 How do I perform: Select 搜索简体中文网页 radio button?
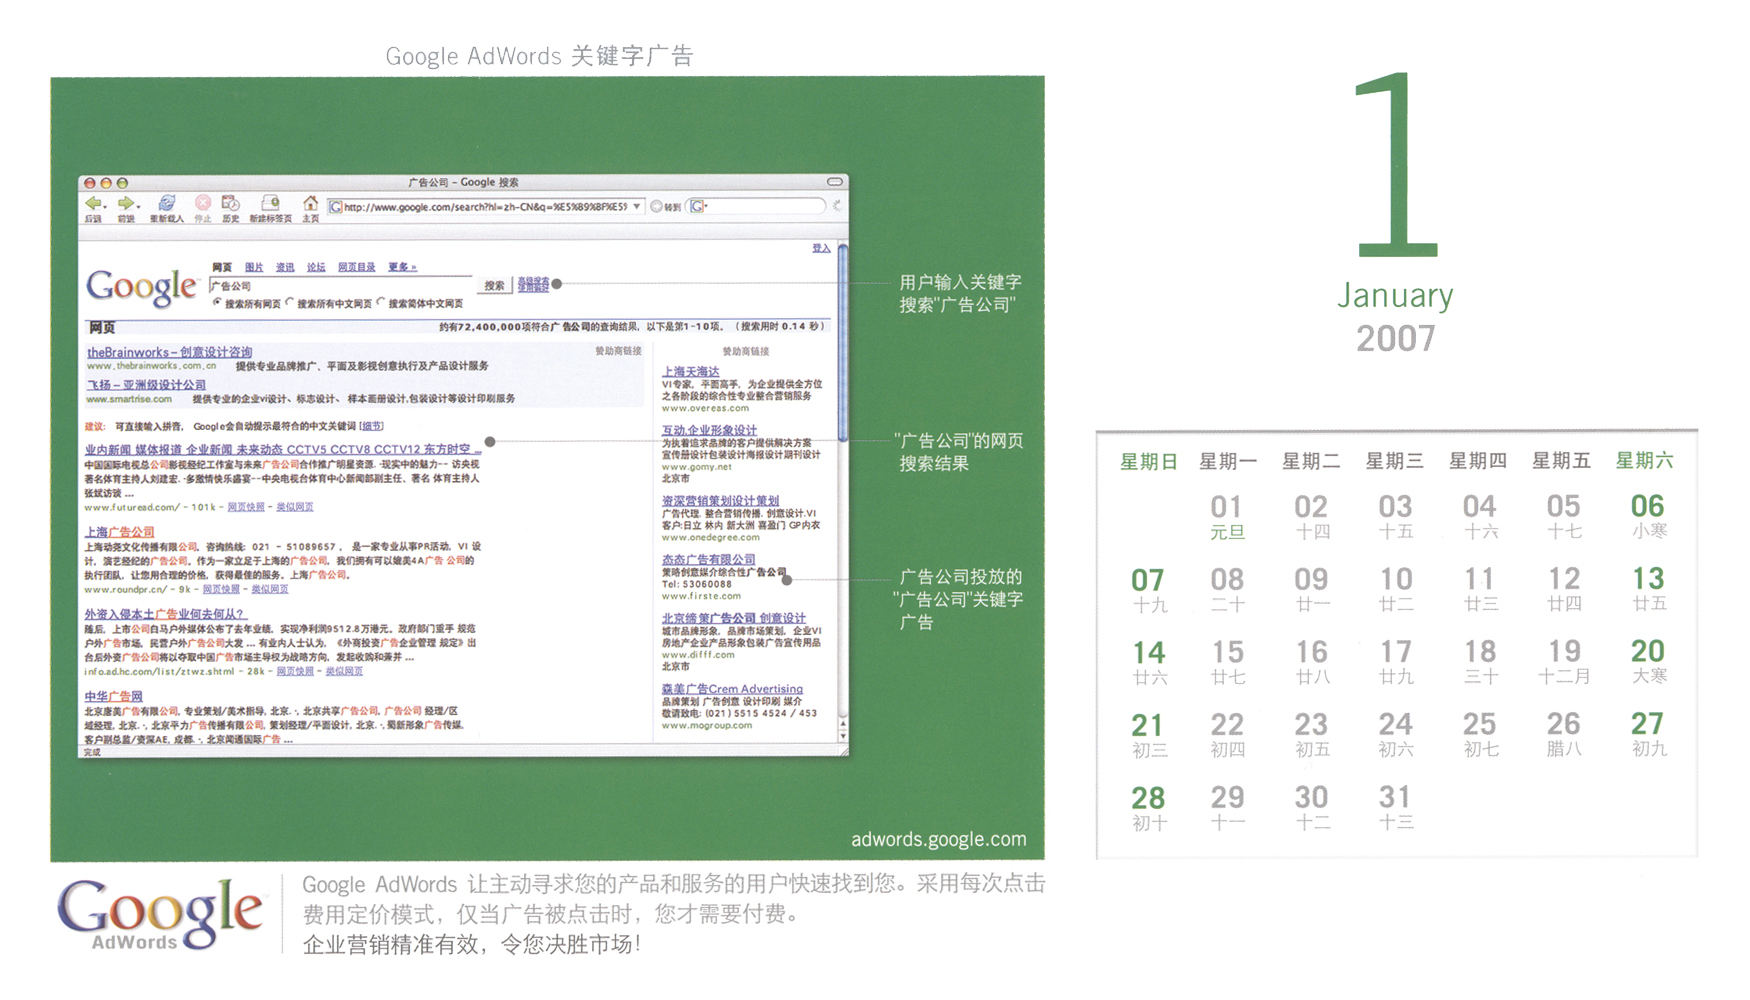point(381,302)
